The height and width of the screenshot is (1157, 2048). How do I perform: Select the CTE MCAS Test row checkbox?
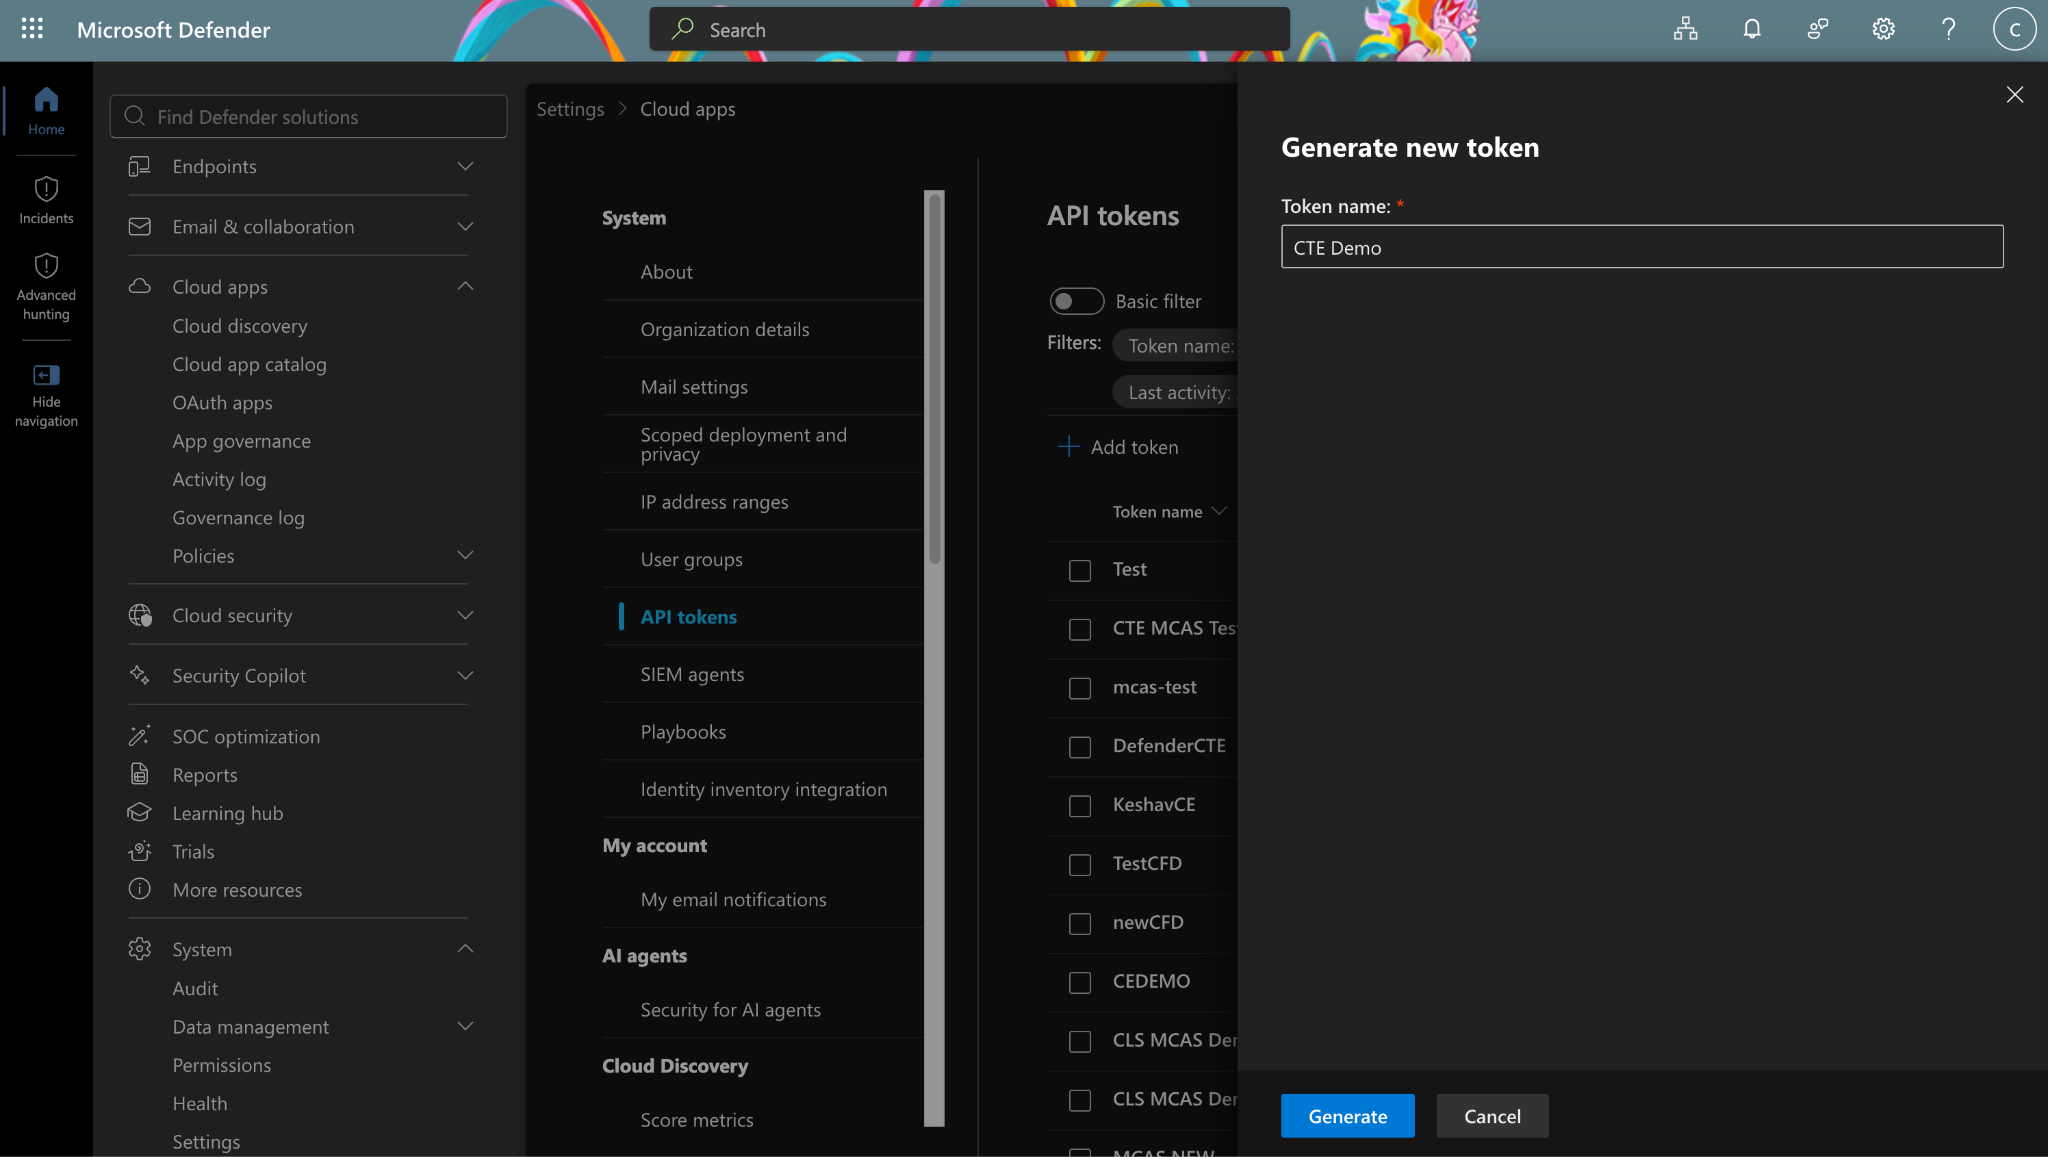pos(1080,629)
